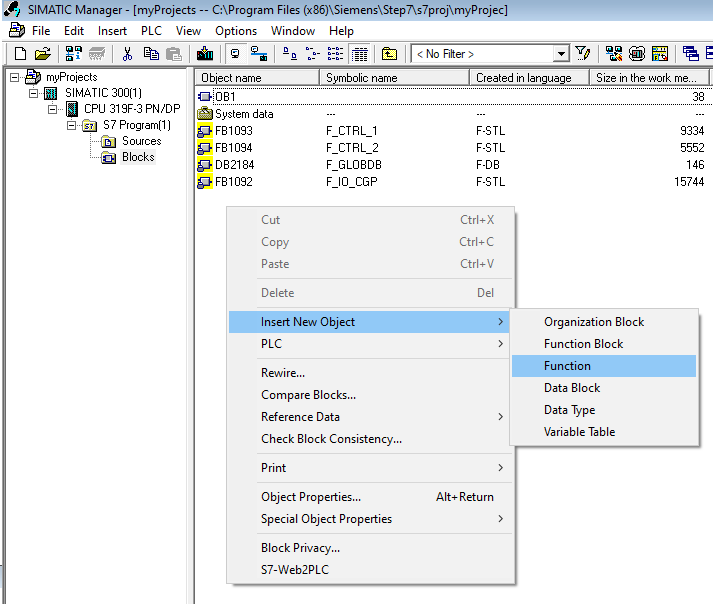Click the Define Filter funnel icon
Image resolution: width=713 pixels, height=604 pixels.
(582, 54)
